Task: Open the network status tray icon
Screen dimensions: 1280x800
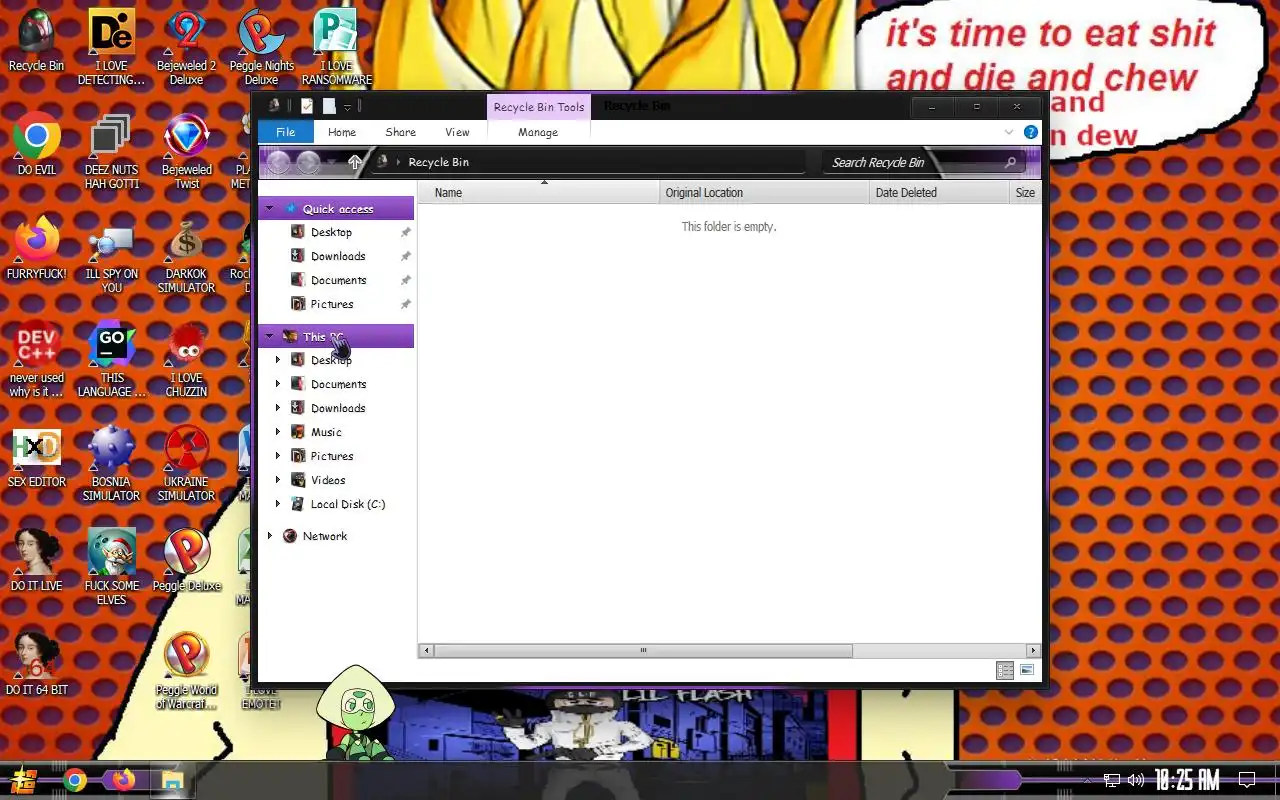Action: (x=1112, y=780)
